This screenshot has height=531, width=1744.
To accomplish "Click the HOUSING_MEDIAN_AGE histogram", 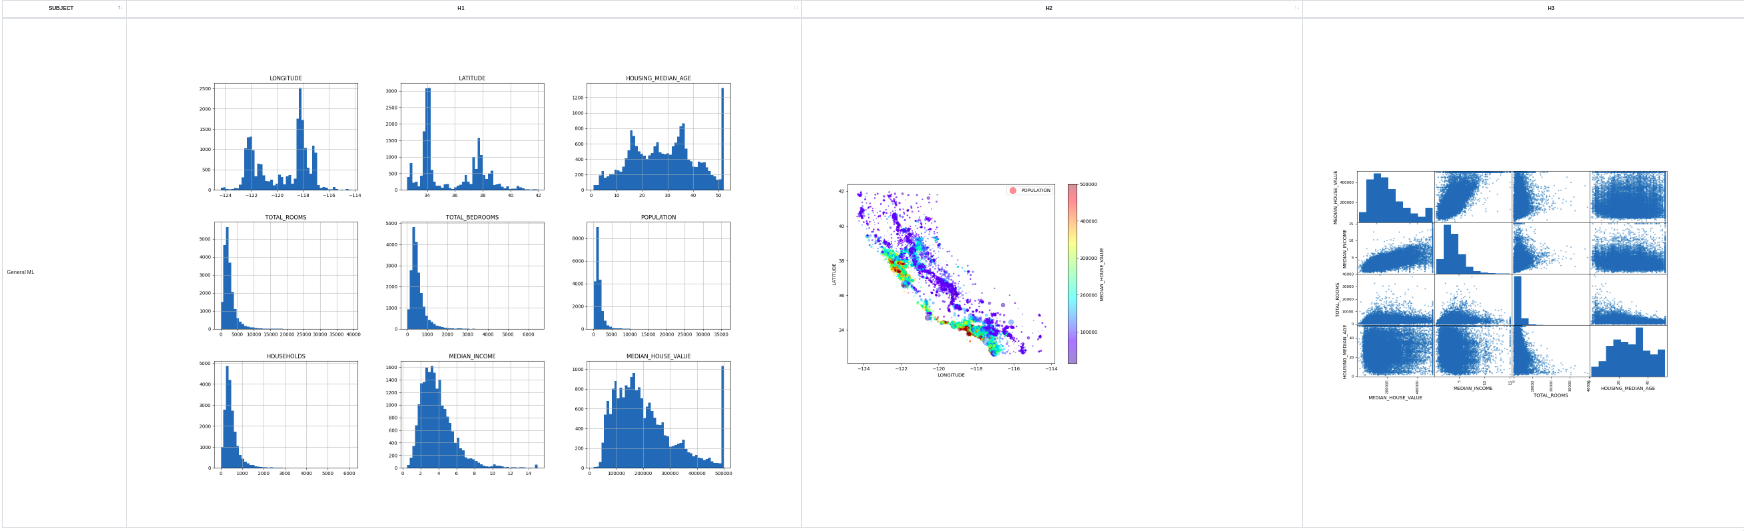I will (658, 137).
